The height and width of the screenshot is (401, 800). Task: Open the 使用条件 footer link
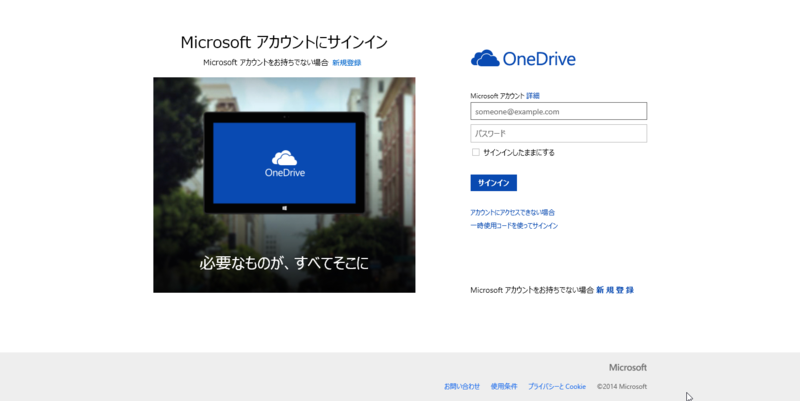504,386
